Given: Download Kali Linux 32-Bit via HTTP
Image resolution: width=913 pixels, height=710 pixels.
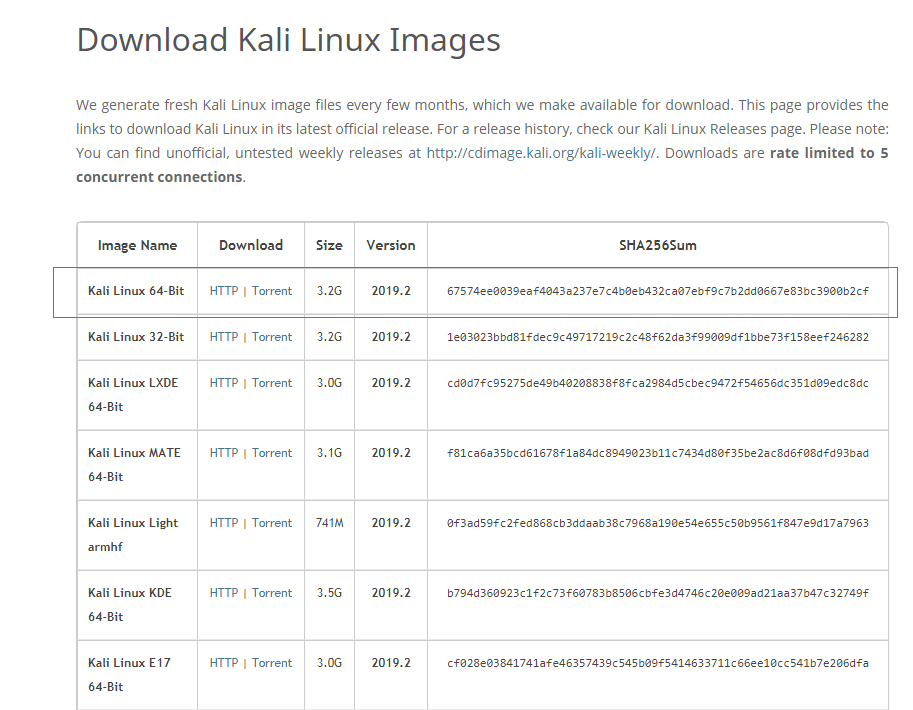Looking at the screenshot, I should coord(224,337).
